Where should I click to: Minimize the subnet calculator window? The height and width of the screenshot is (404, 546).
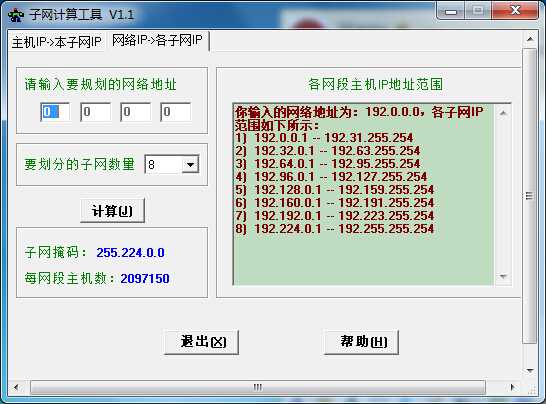451,11
